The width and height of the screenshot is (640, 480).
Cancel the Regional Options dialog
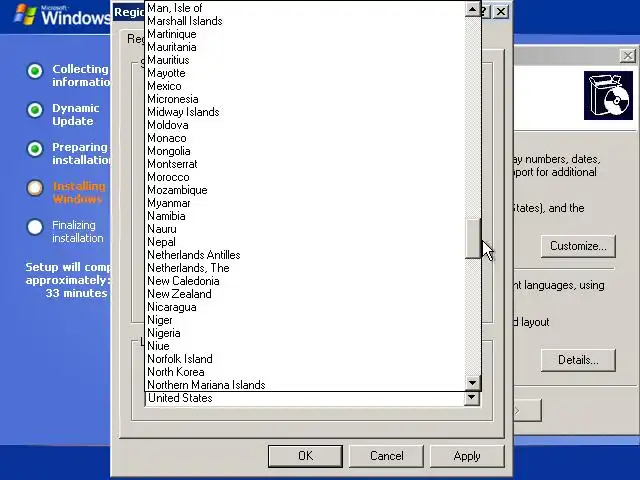(x=386, y=456)
